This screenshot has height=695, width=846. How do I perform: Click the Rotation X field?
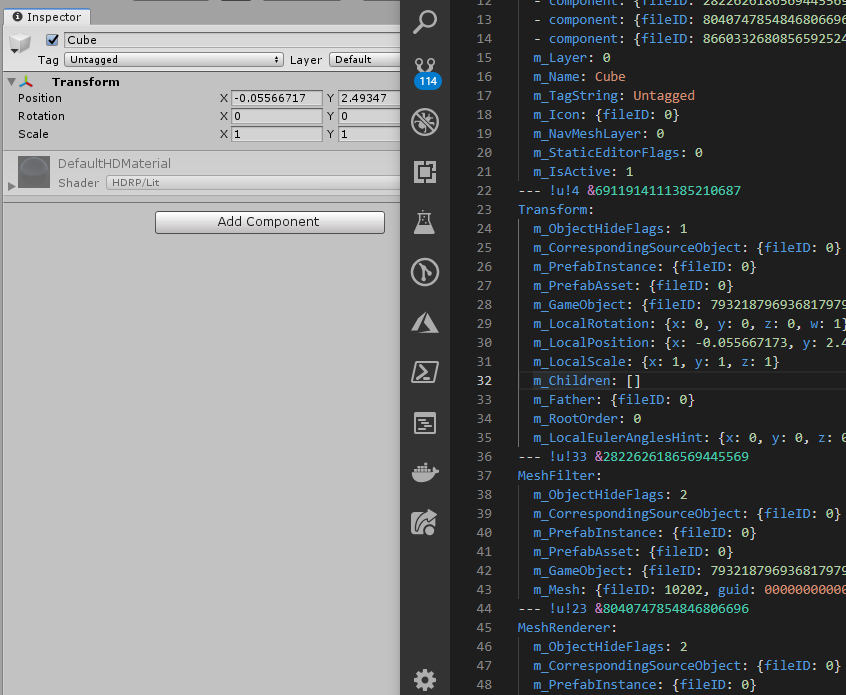tap(277, 116)
